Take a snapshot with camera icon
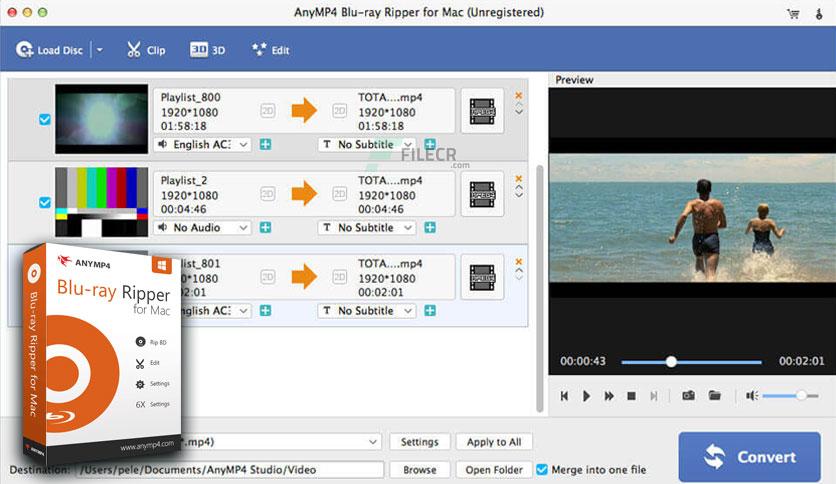This screenshot has width=836, height=484. pyautogui.click(x=688, y=396)
